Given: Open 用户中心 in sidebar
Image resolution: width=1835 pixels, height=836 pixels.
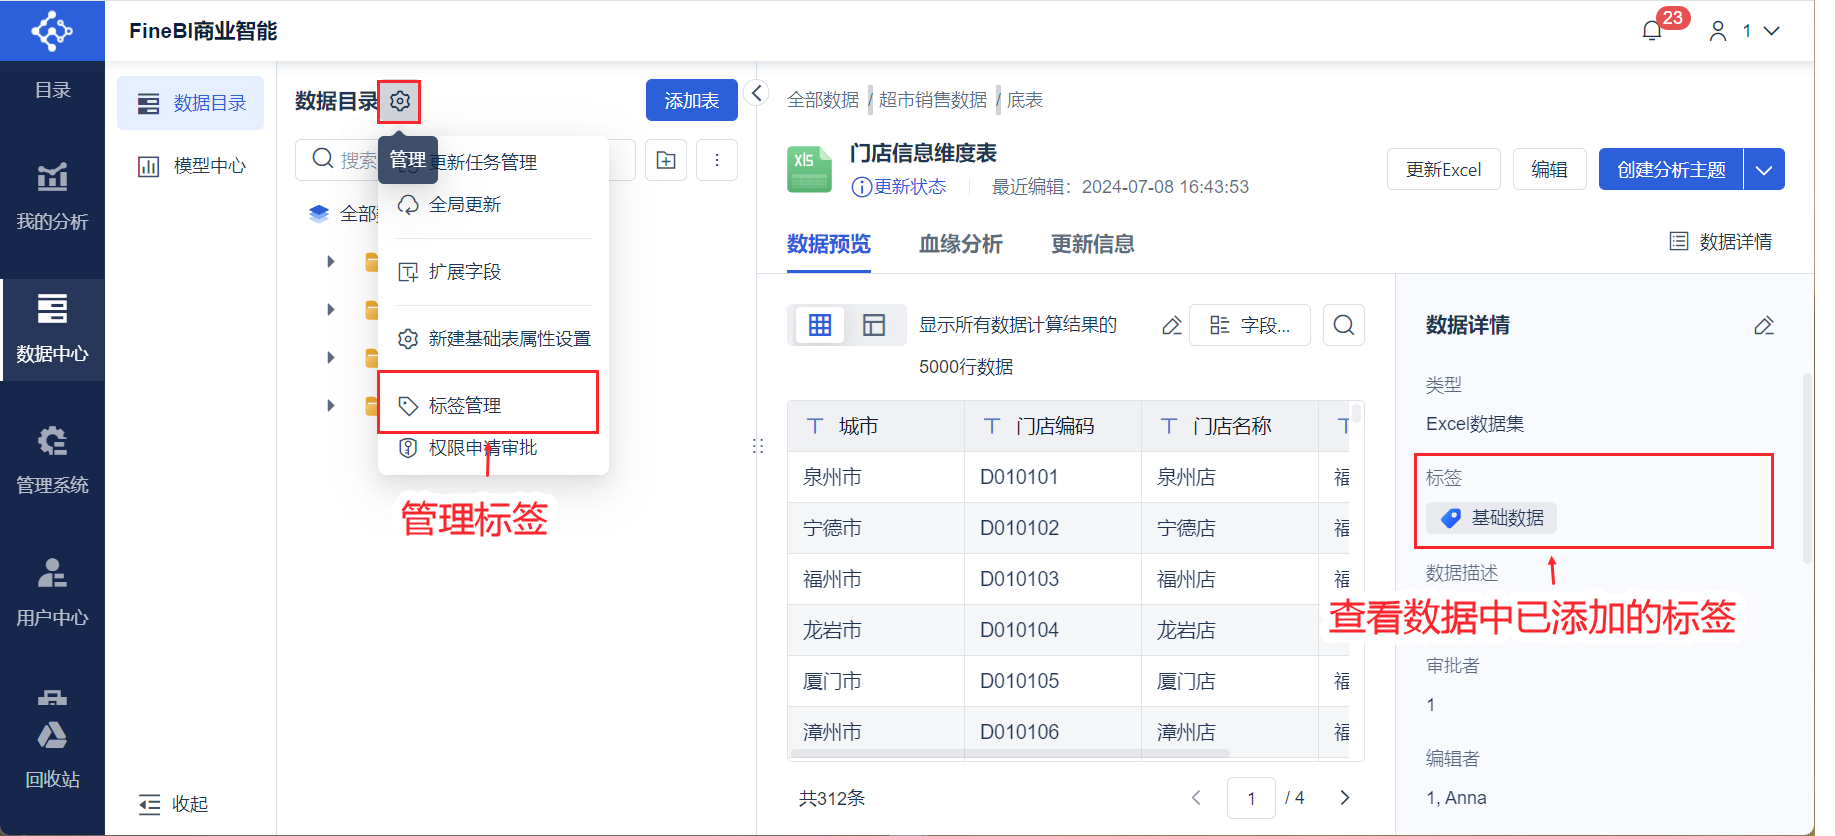Looking at the screenshot, I should click(x=52, y=592).
